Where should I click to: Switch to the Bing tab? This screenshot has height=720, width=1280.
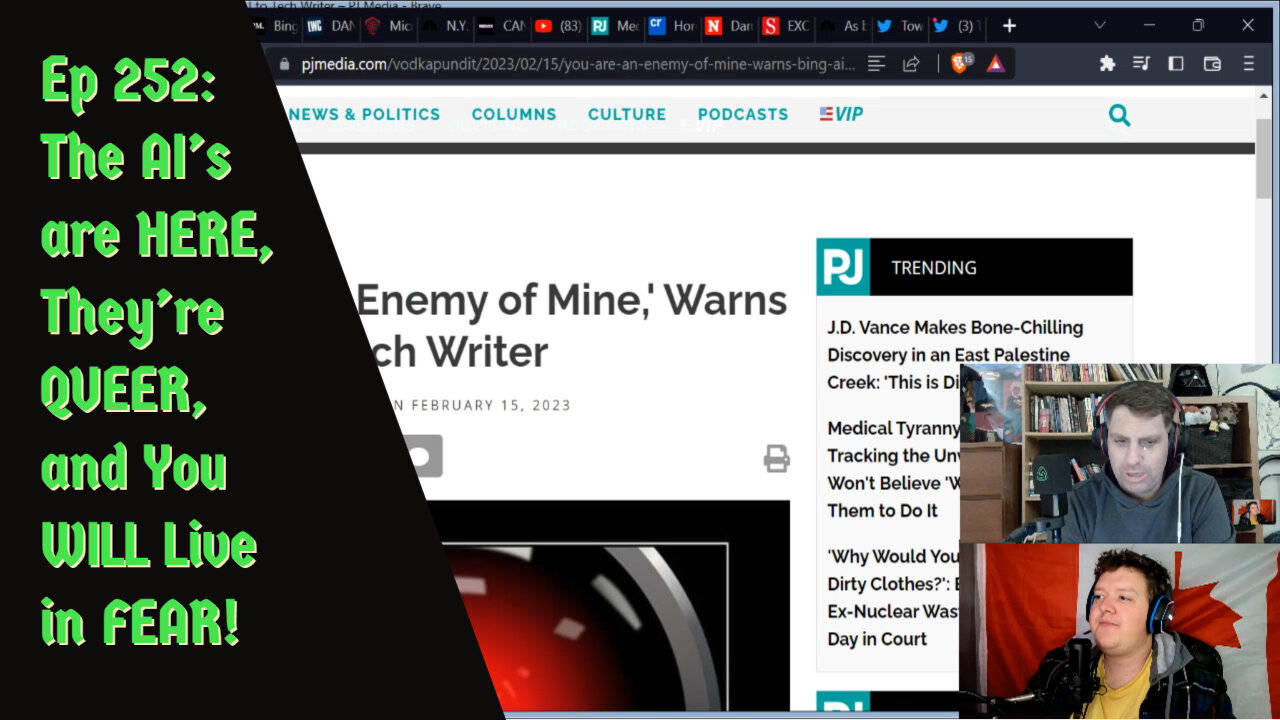coord(277,26)
